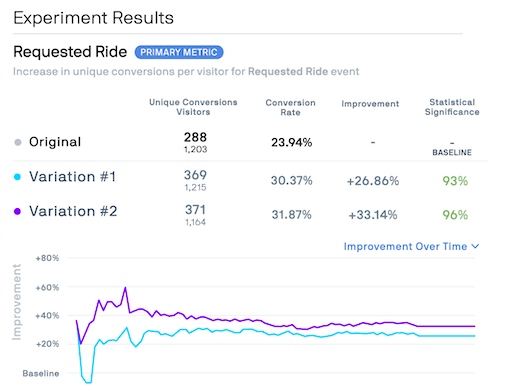Select the Variation #1 row label
The height and width of the screenshot is (392, 506).
tap(72, 177)
